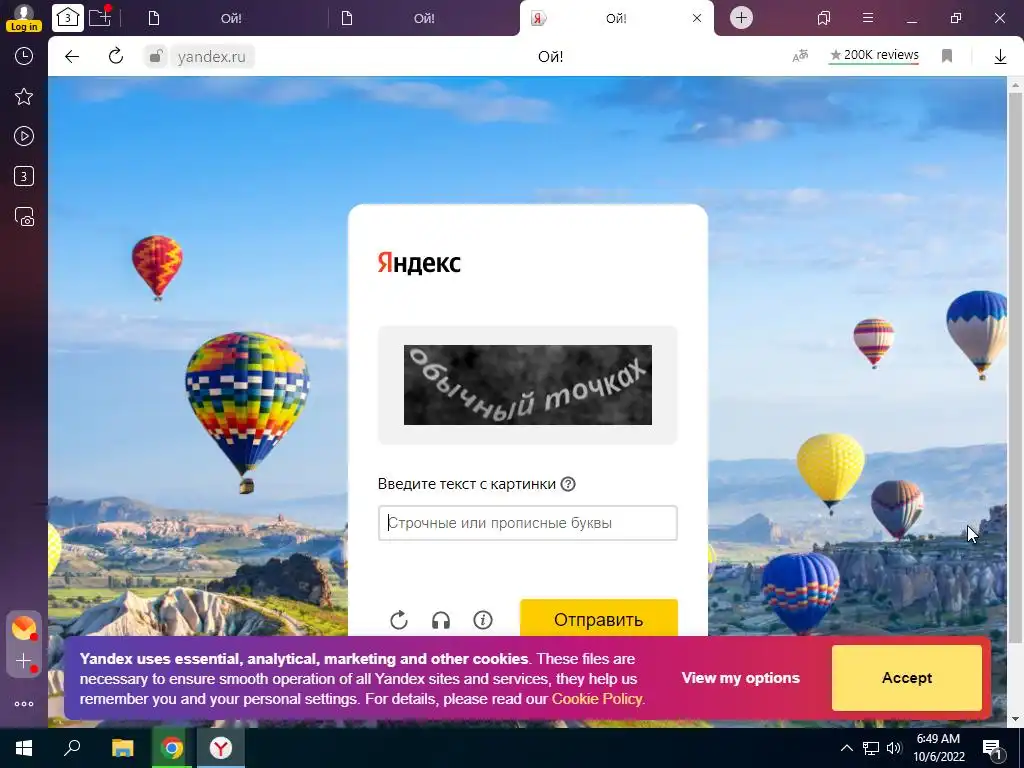Screen dimensions: 1024x768
Task: Focus the captcha text input field
Action: 528,523
